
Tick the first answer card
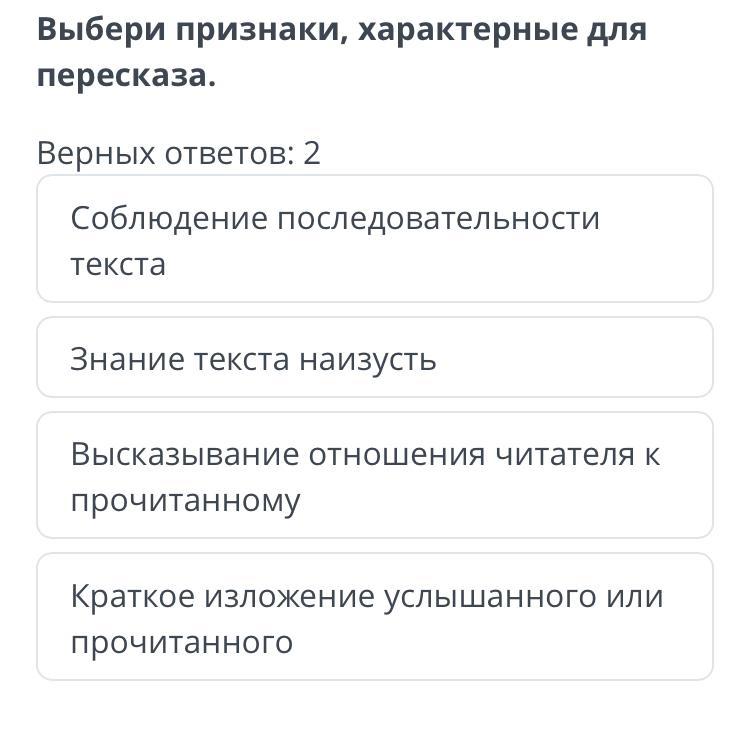pos(375,239)
